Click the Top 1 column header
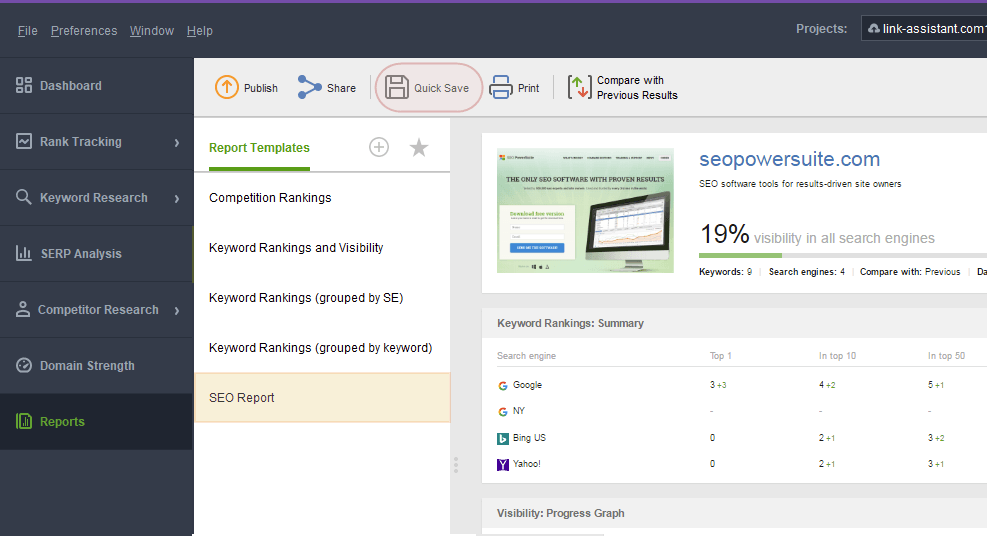987x536 pixels. click(721, 355)
